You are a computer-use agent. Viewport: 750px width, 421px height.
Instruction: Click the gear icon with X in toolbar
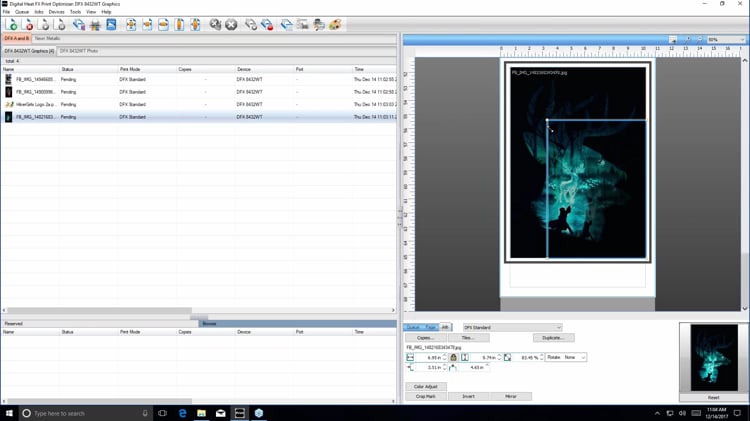coord(215,24)
